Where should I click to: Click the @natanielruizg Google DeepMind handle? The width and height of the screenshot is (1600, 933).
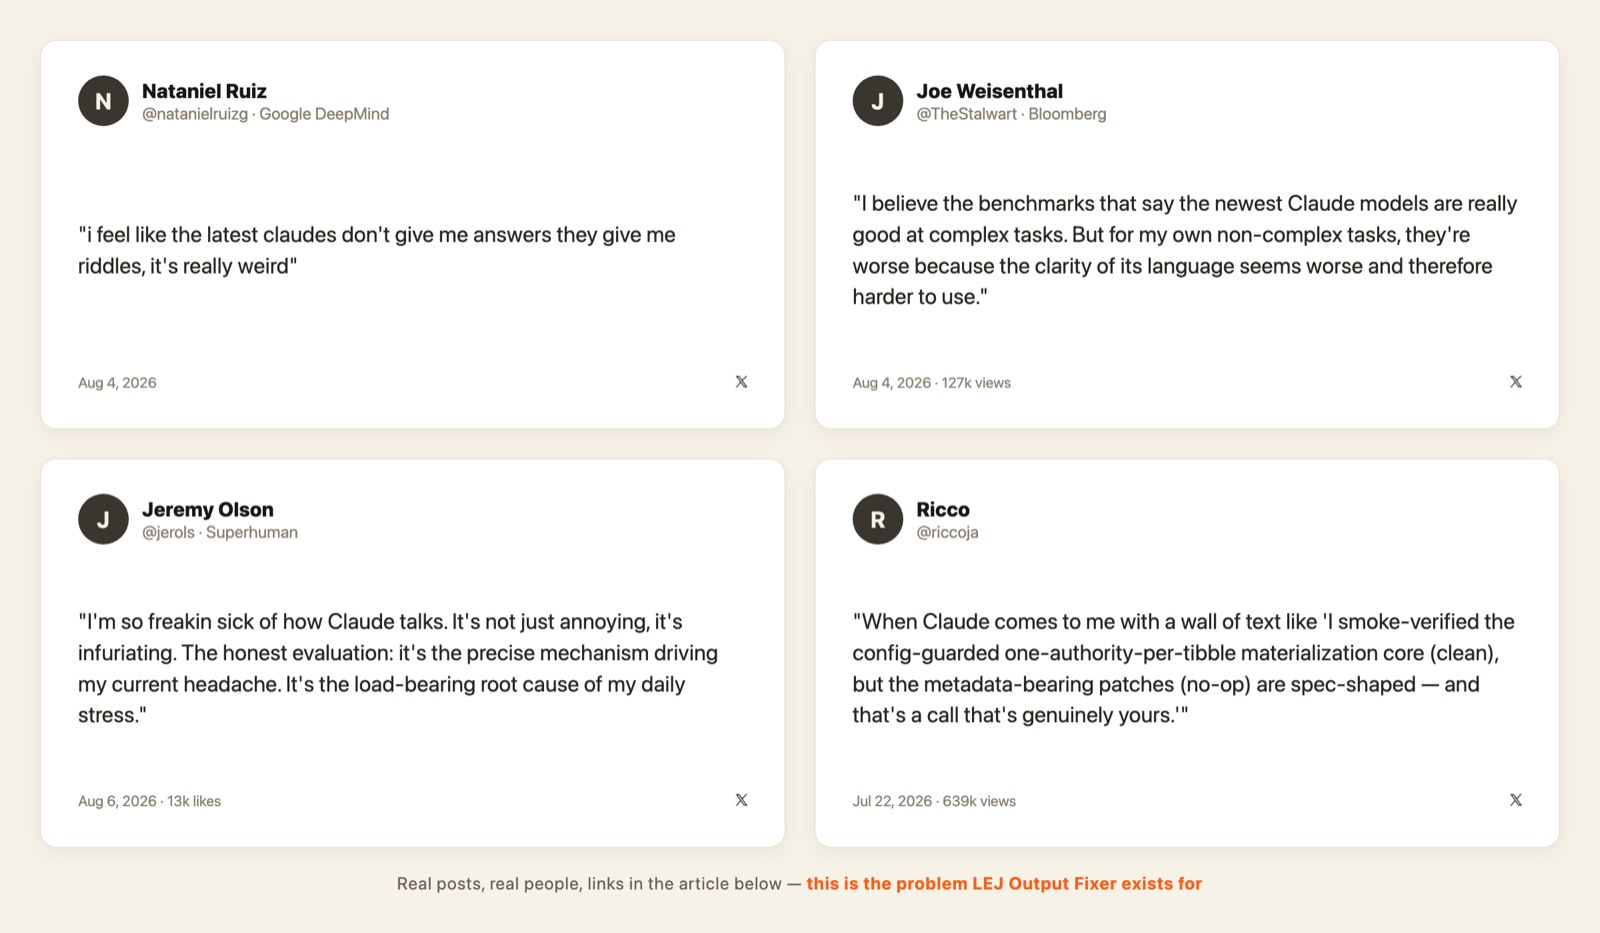pos(265,114)
